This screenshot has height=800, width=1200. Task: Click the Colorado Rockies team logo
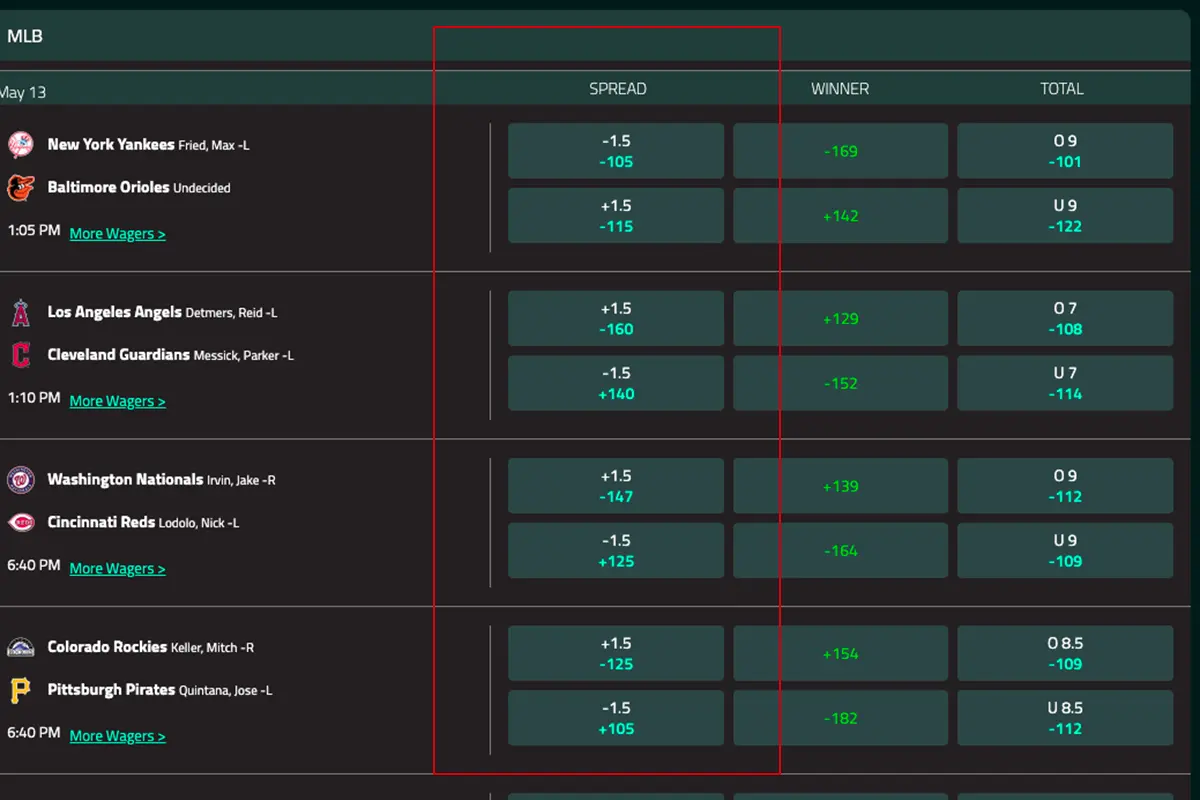[x=20, y=647]
